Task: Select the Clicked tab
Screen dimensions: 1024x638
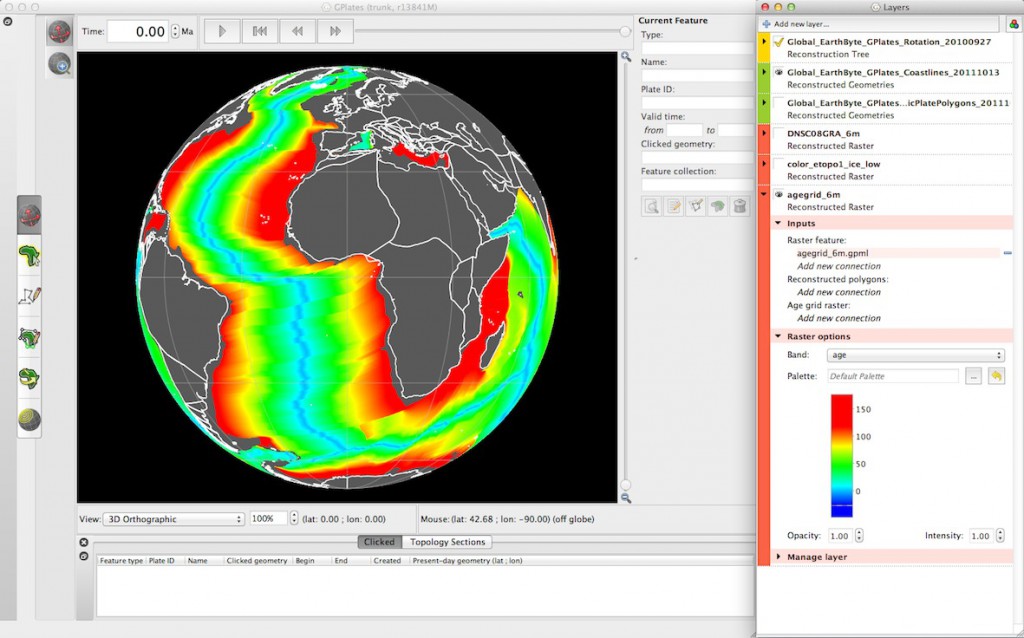Action: click(379, 541)
